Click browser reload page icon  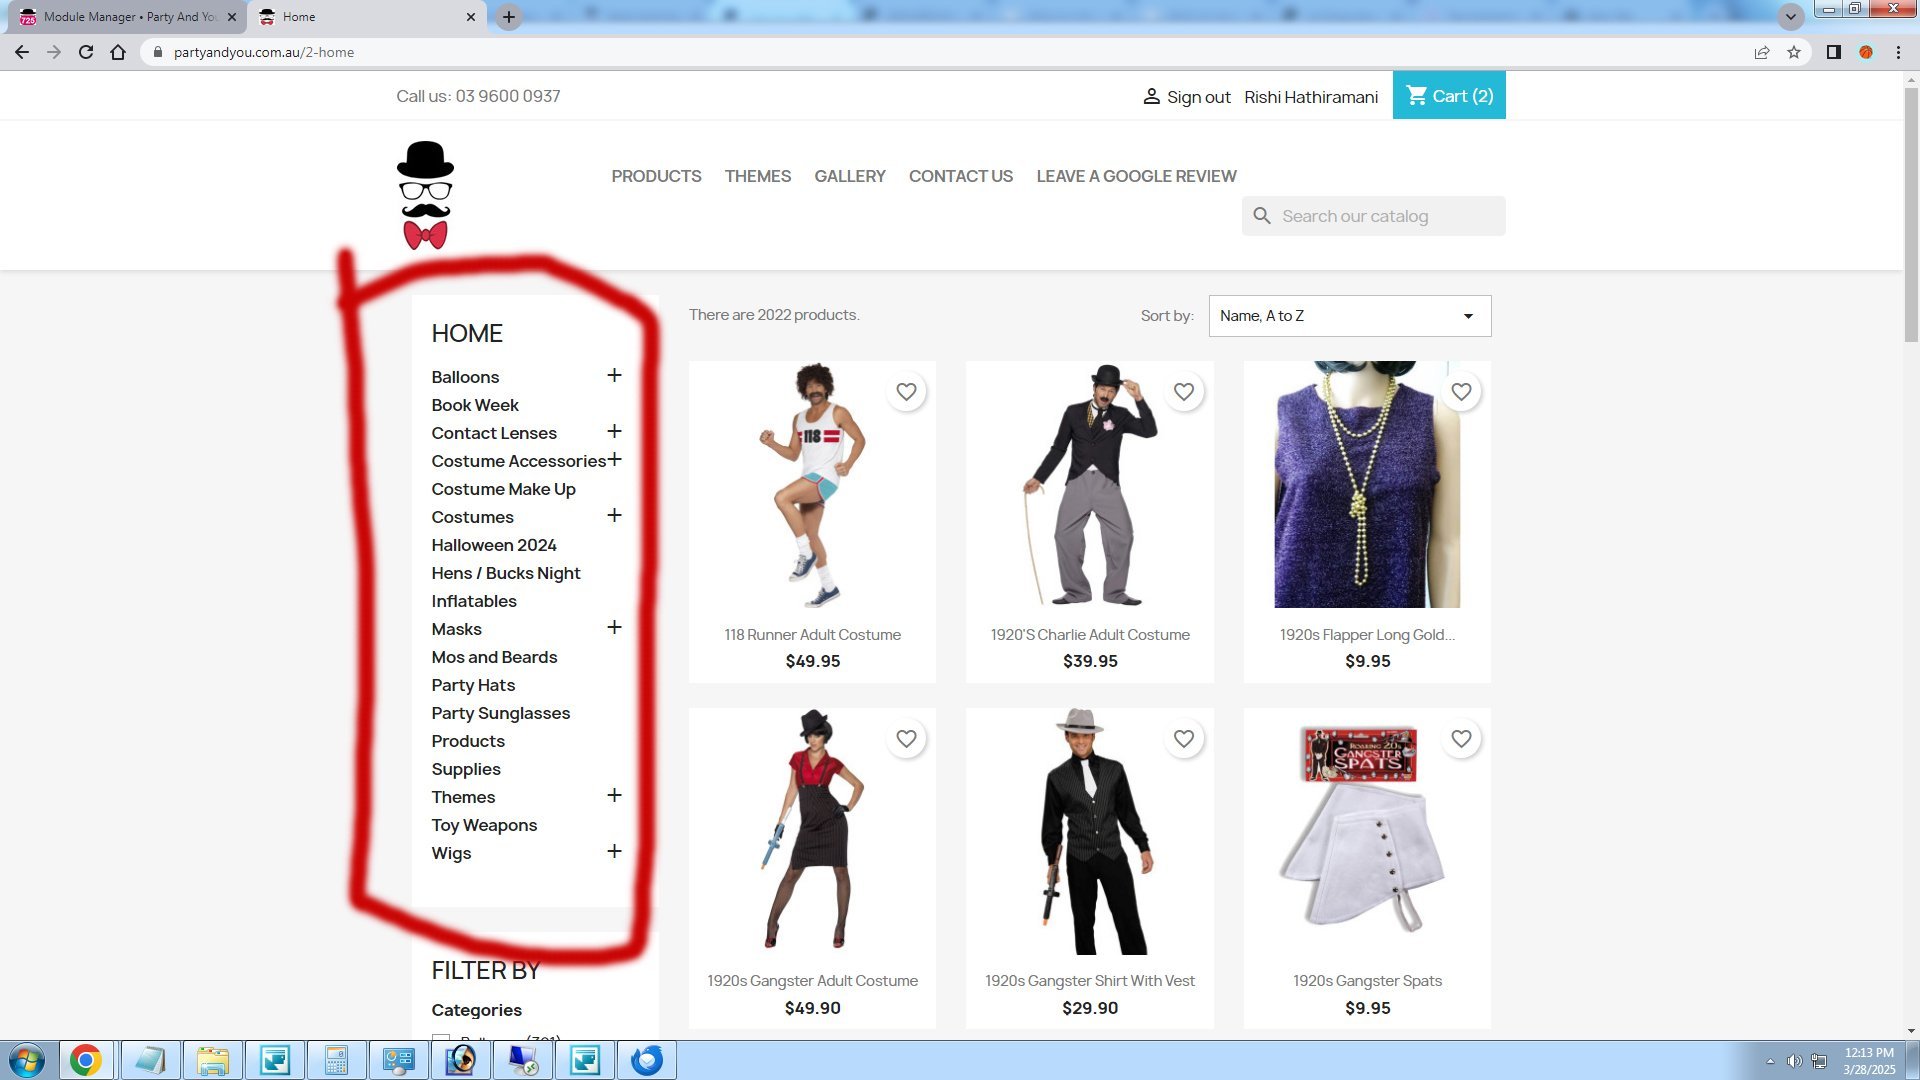(86, 52)
